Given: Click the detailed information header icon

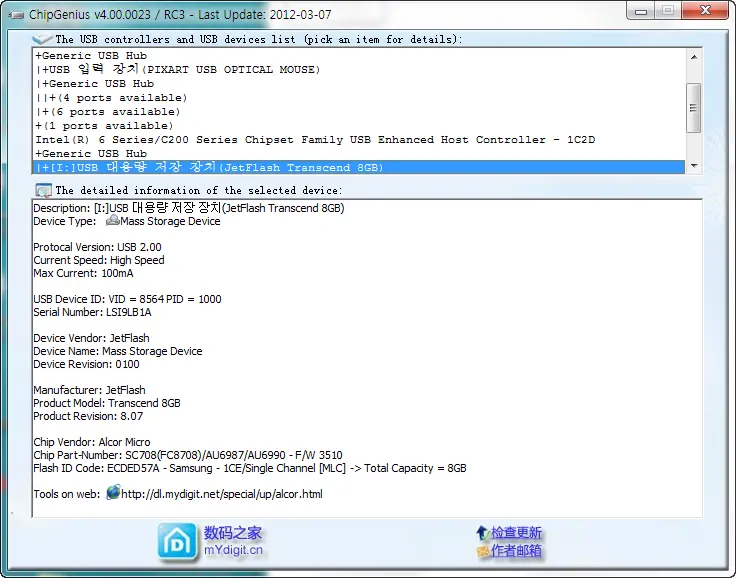Looking at the screenshot, I should [43, 190].
